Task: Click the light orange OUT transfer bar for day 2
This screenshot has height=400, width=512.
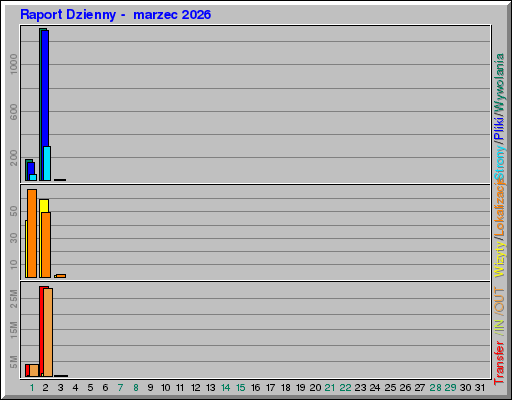Action: point(48,332)
